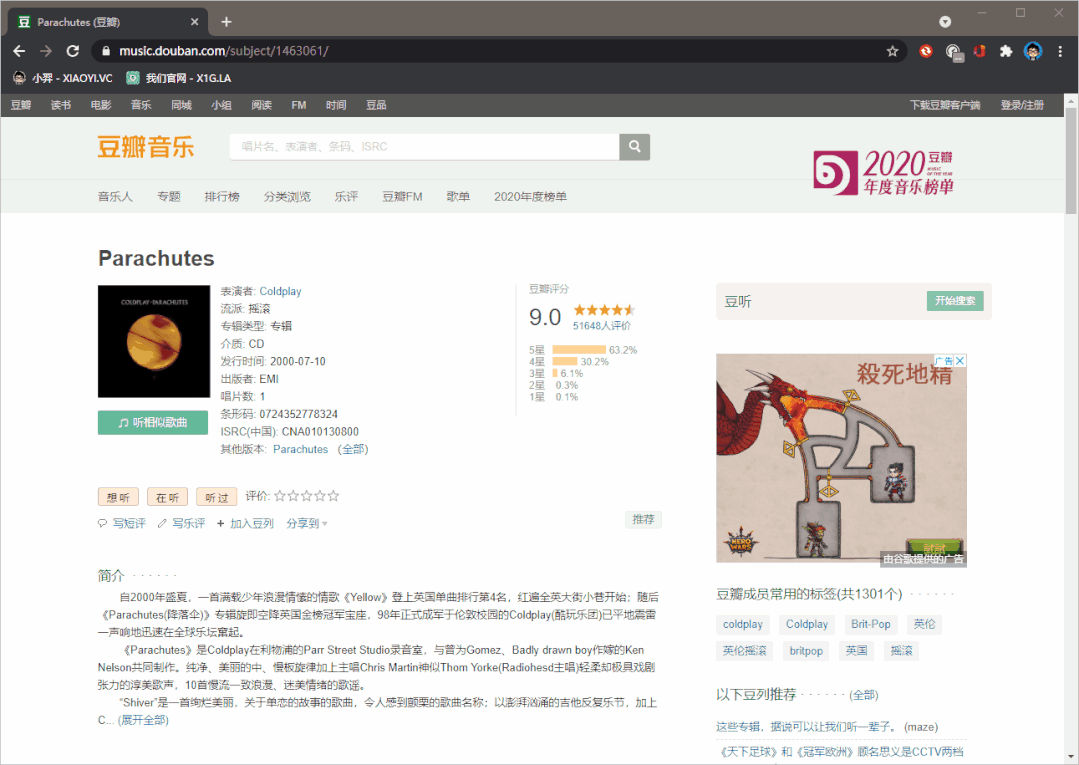Reload the page with refresh icon

point(73,51)
